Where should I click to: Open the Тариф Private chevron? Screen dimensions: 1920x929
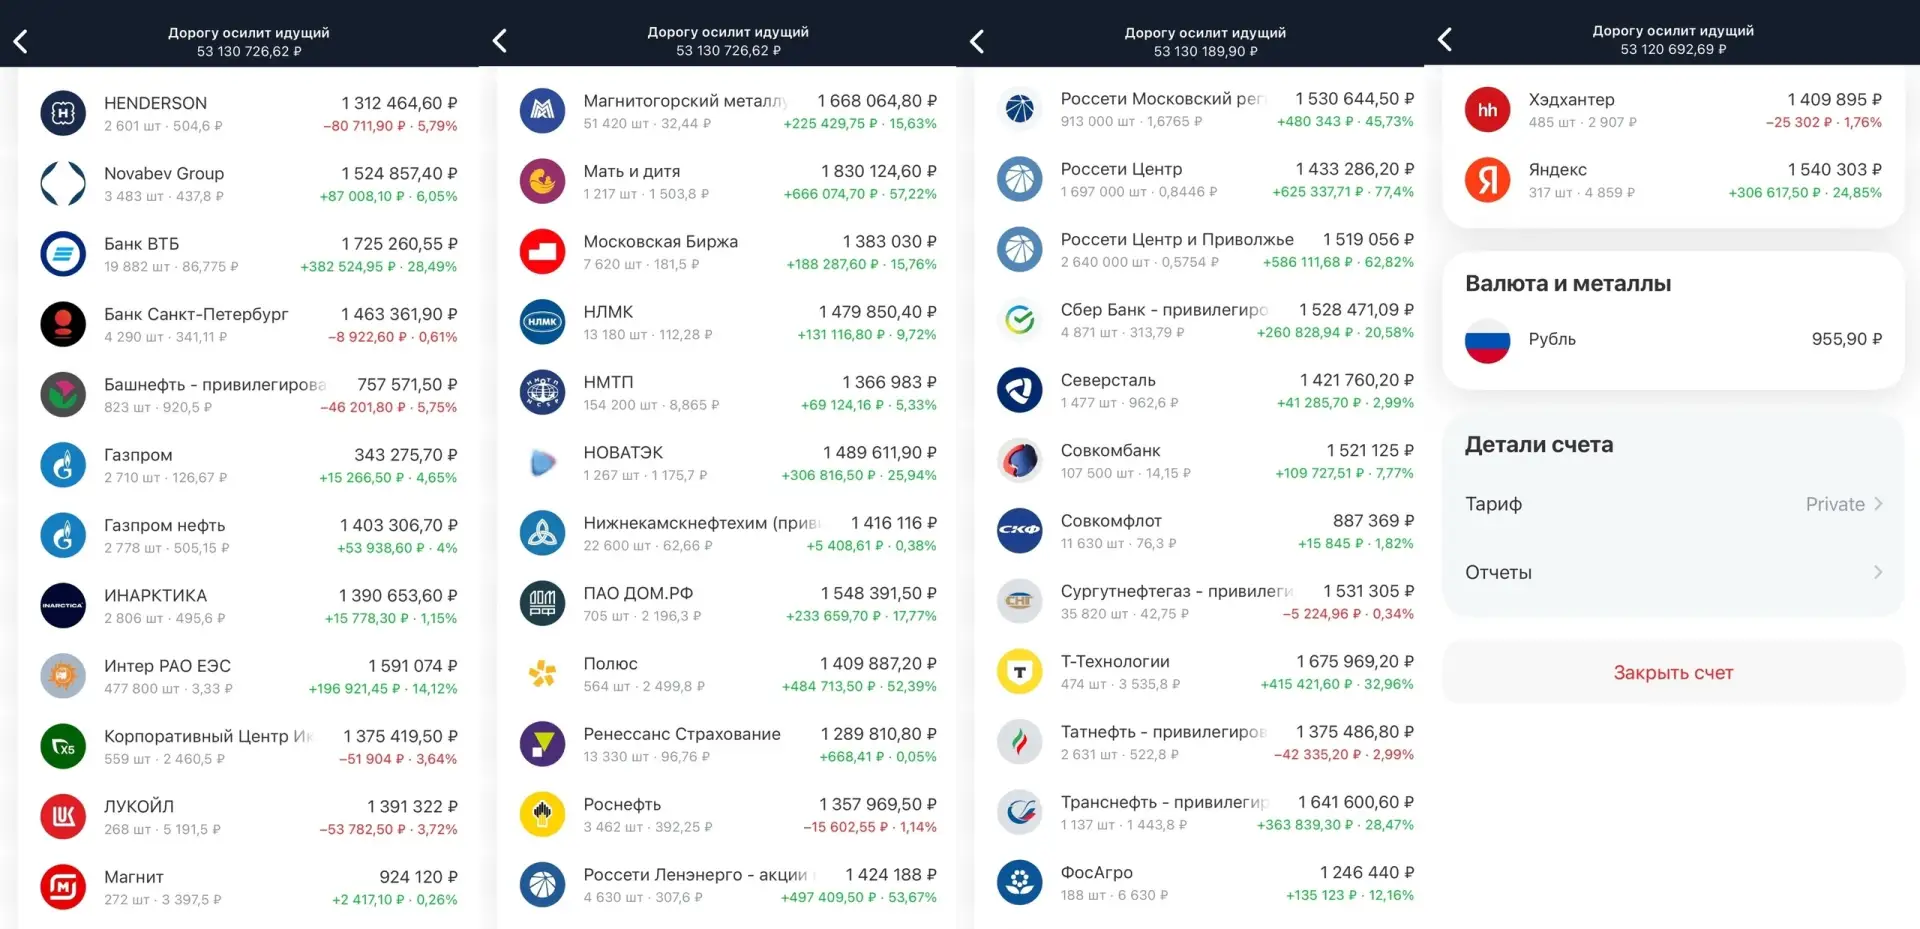pos(1878,504)
